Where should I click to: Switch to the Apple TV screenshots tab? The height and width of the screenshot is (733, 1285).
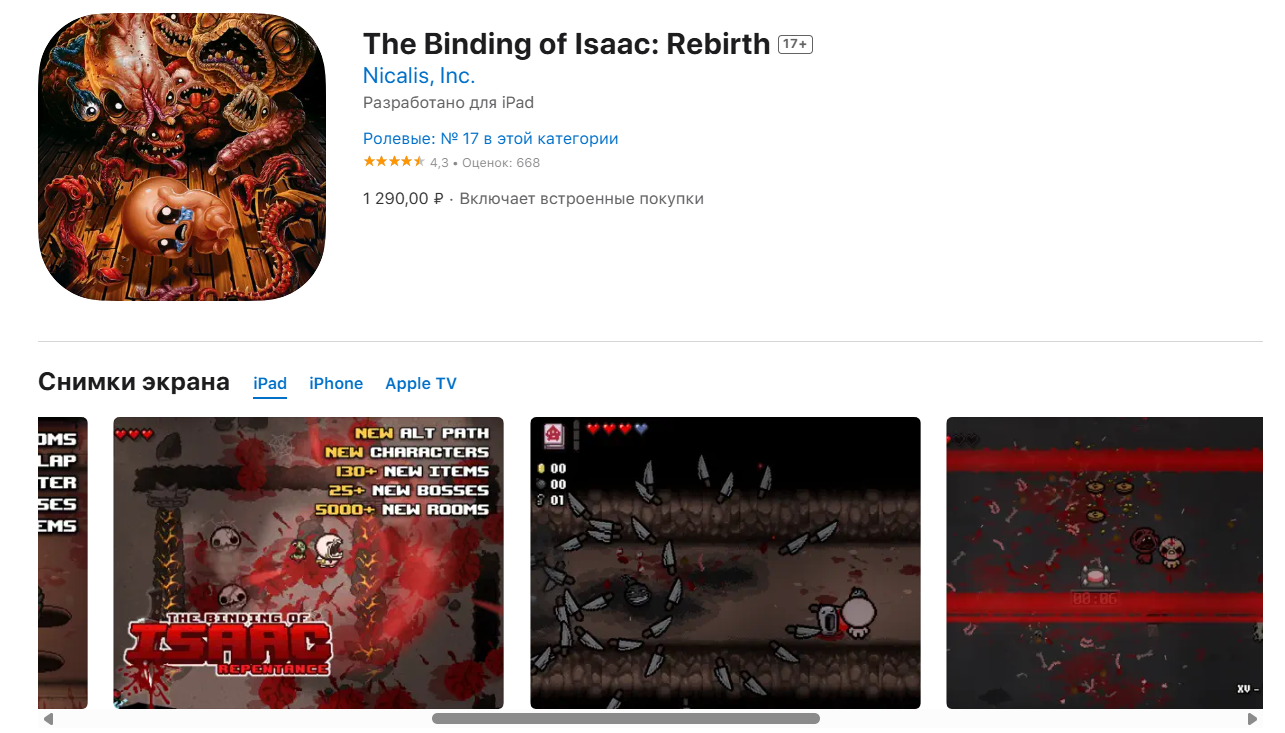point(421,384)
